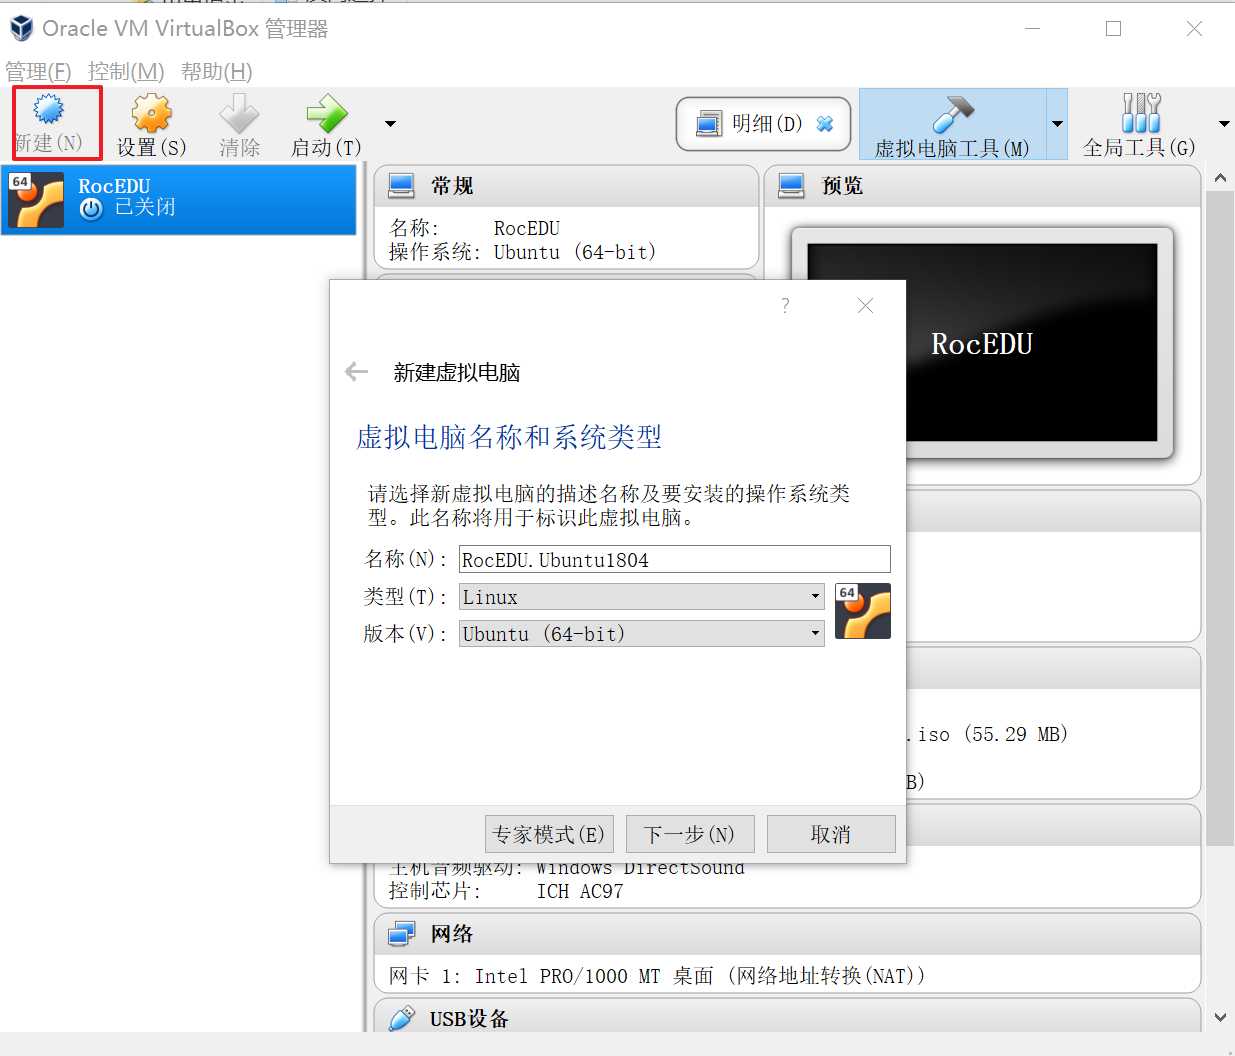Open the 管理(F) menu
This screenshot has height=1056, width=1235.
pos(38,72)
